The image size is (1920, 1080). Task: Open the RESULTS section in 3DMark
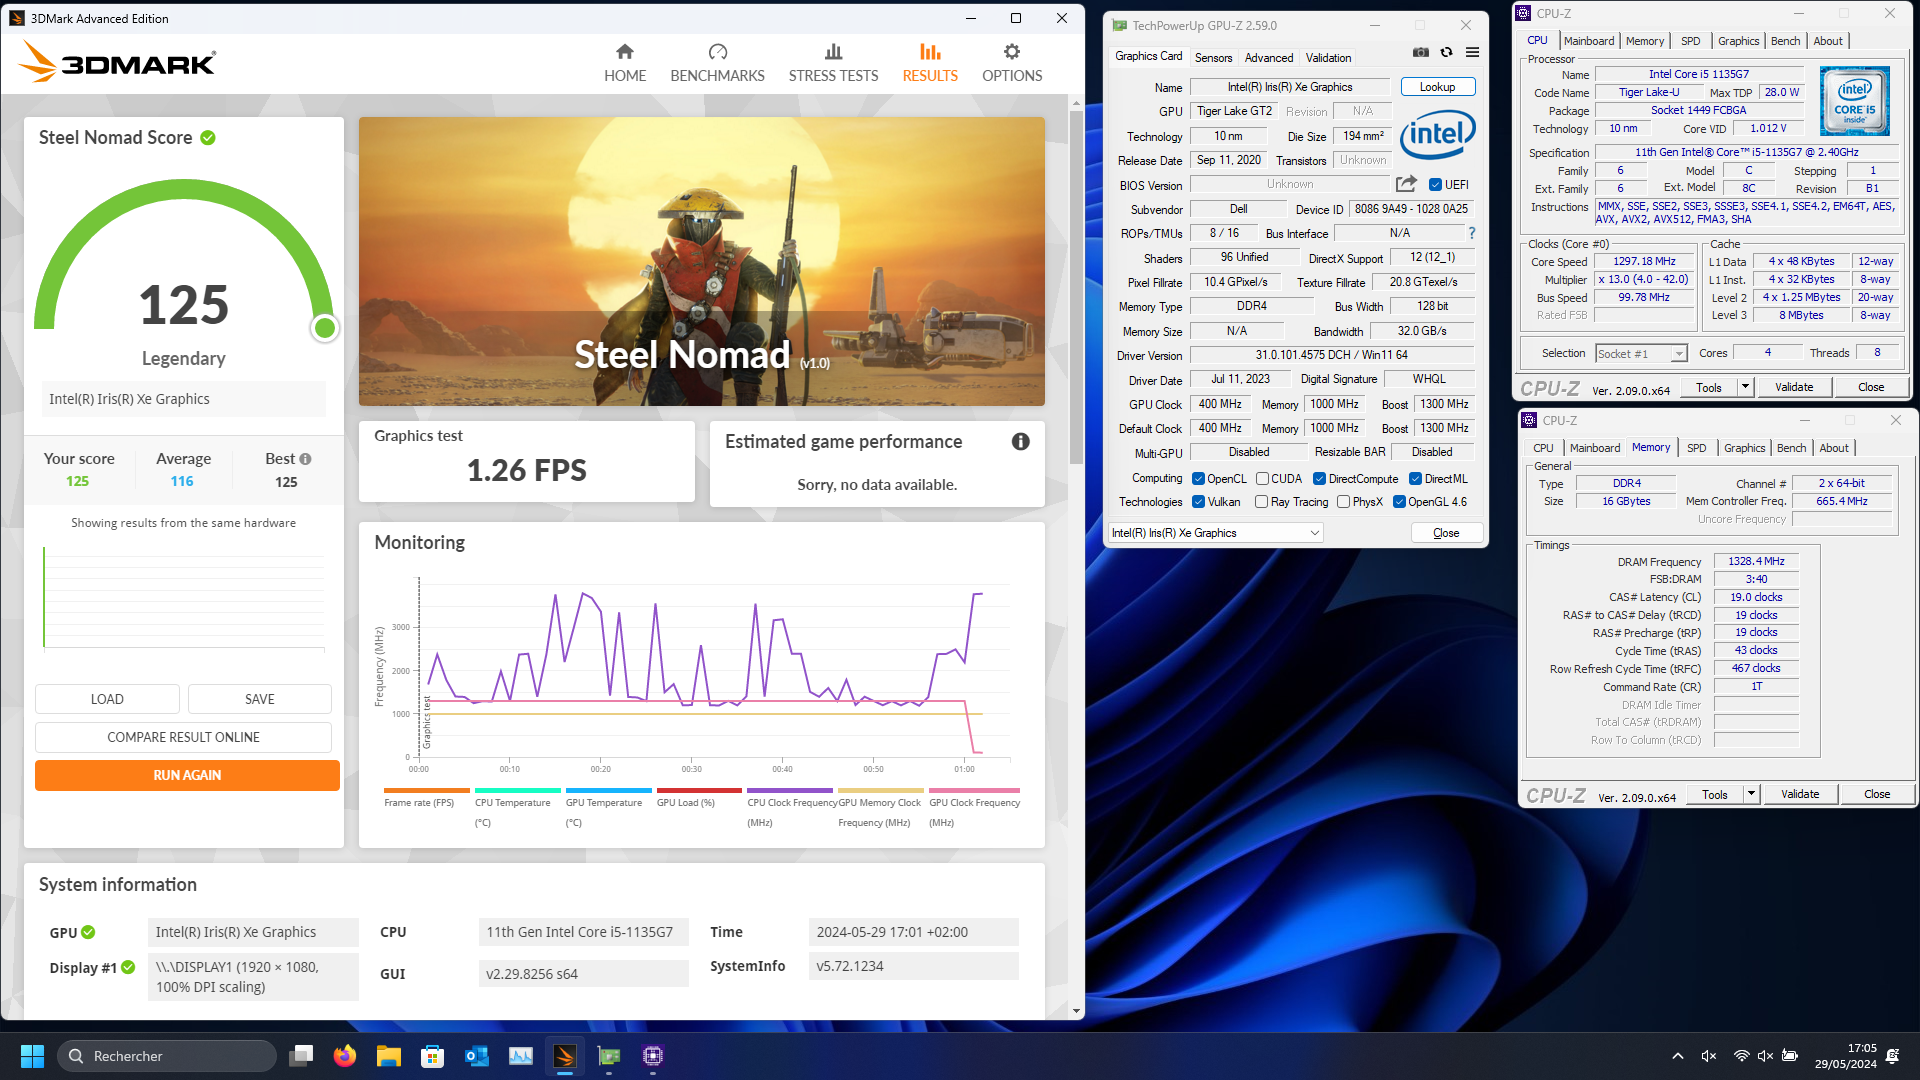click(930, 63)
